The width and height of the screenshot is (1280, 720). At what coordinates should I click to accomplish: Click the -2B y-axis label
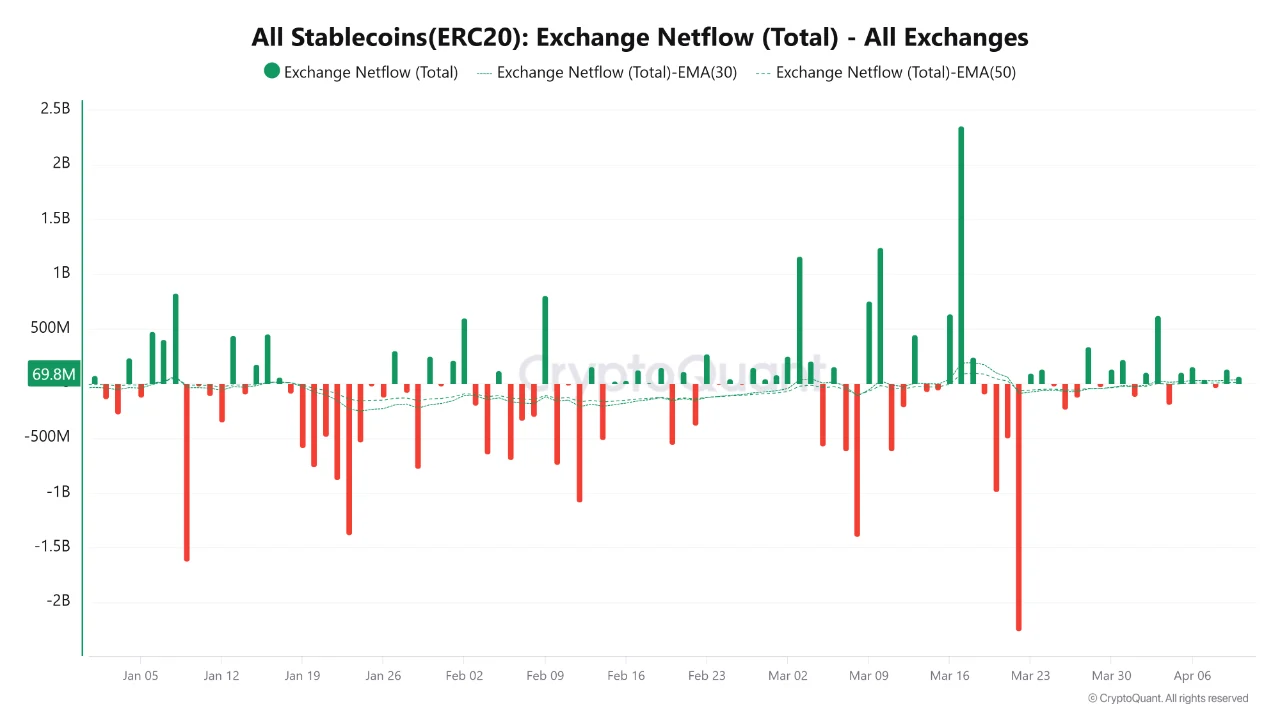tap(56, 601)
